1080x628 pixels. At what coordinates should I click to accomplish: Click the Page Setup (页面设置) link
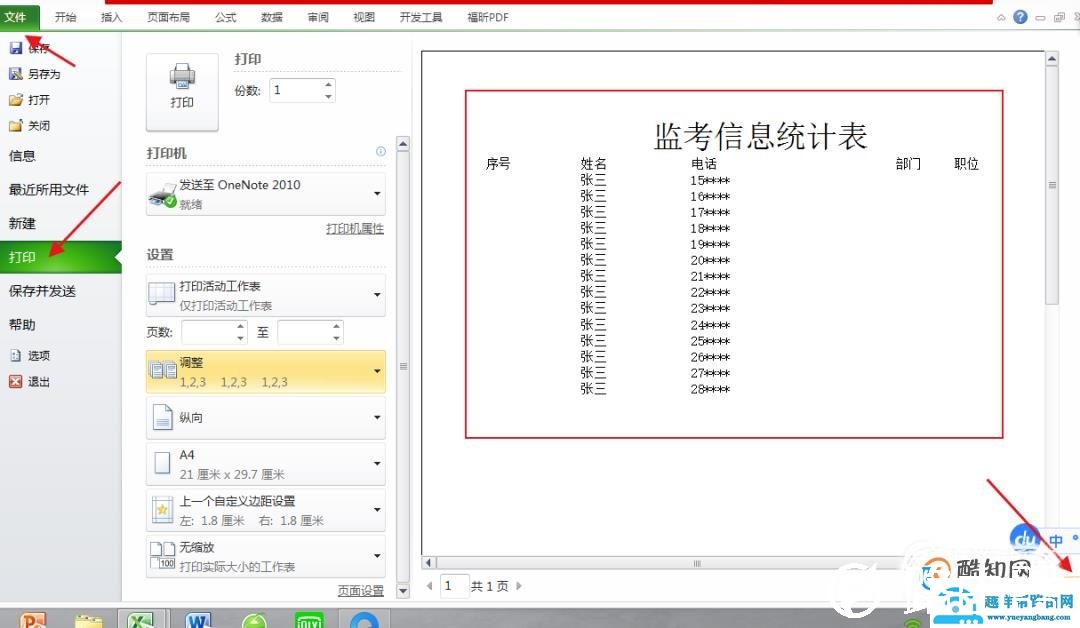pyautogui.click(x=360, y=591)
